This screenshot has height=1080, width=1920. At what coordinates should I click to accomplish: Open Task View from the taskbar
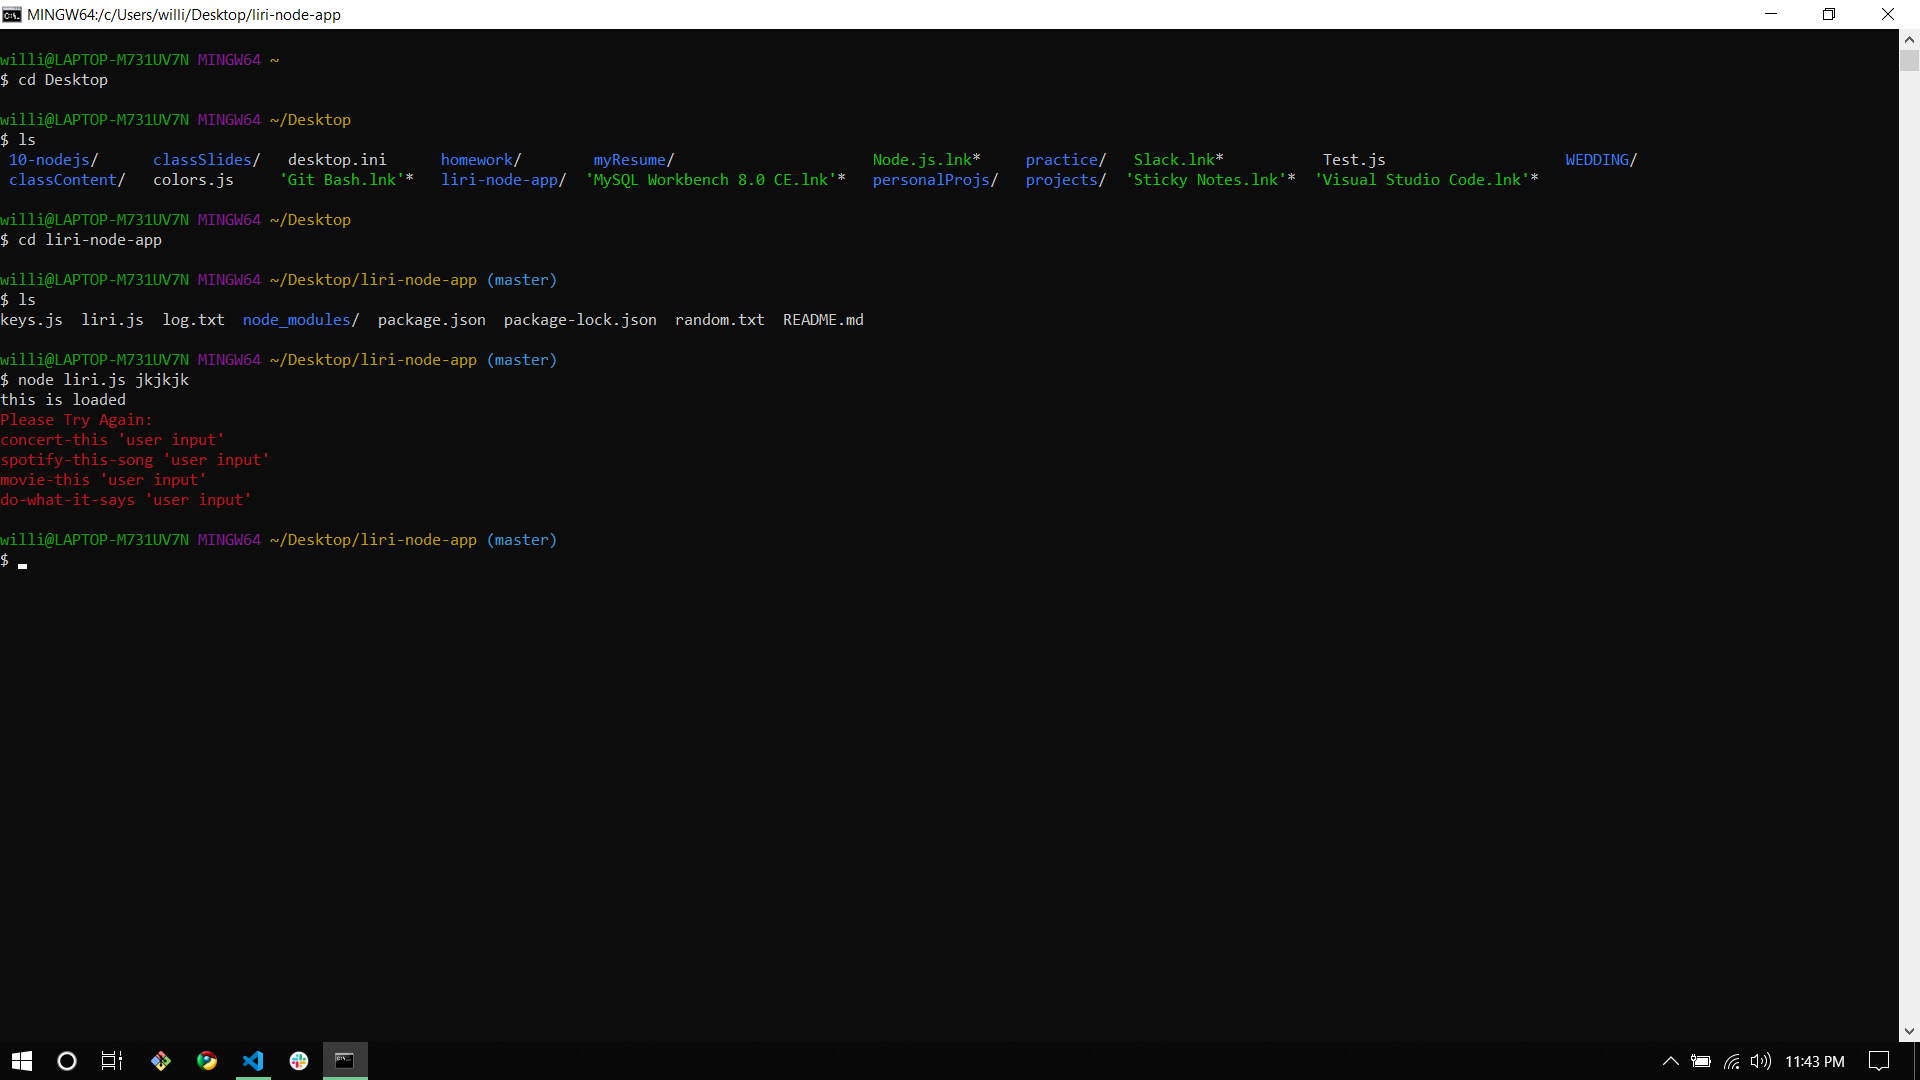(x=110, y=1061)
